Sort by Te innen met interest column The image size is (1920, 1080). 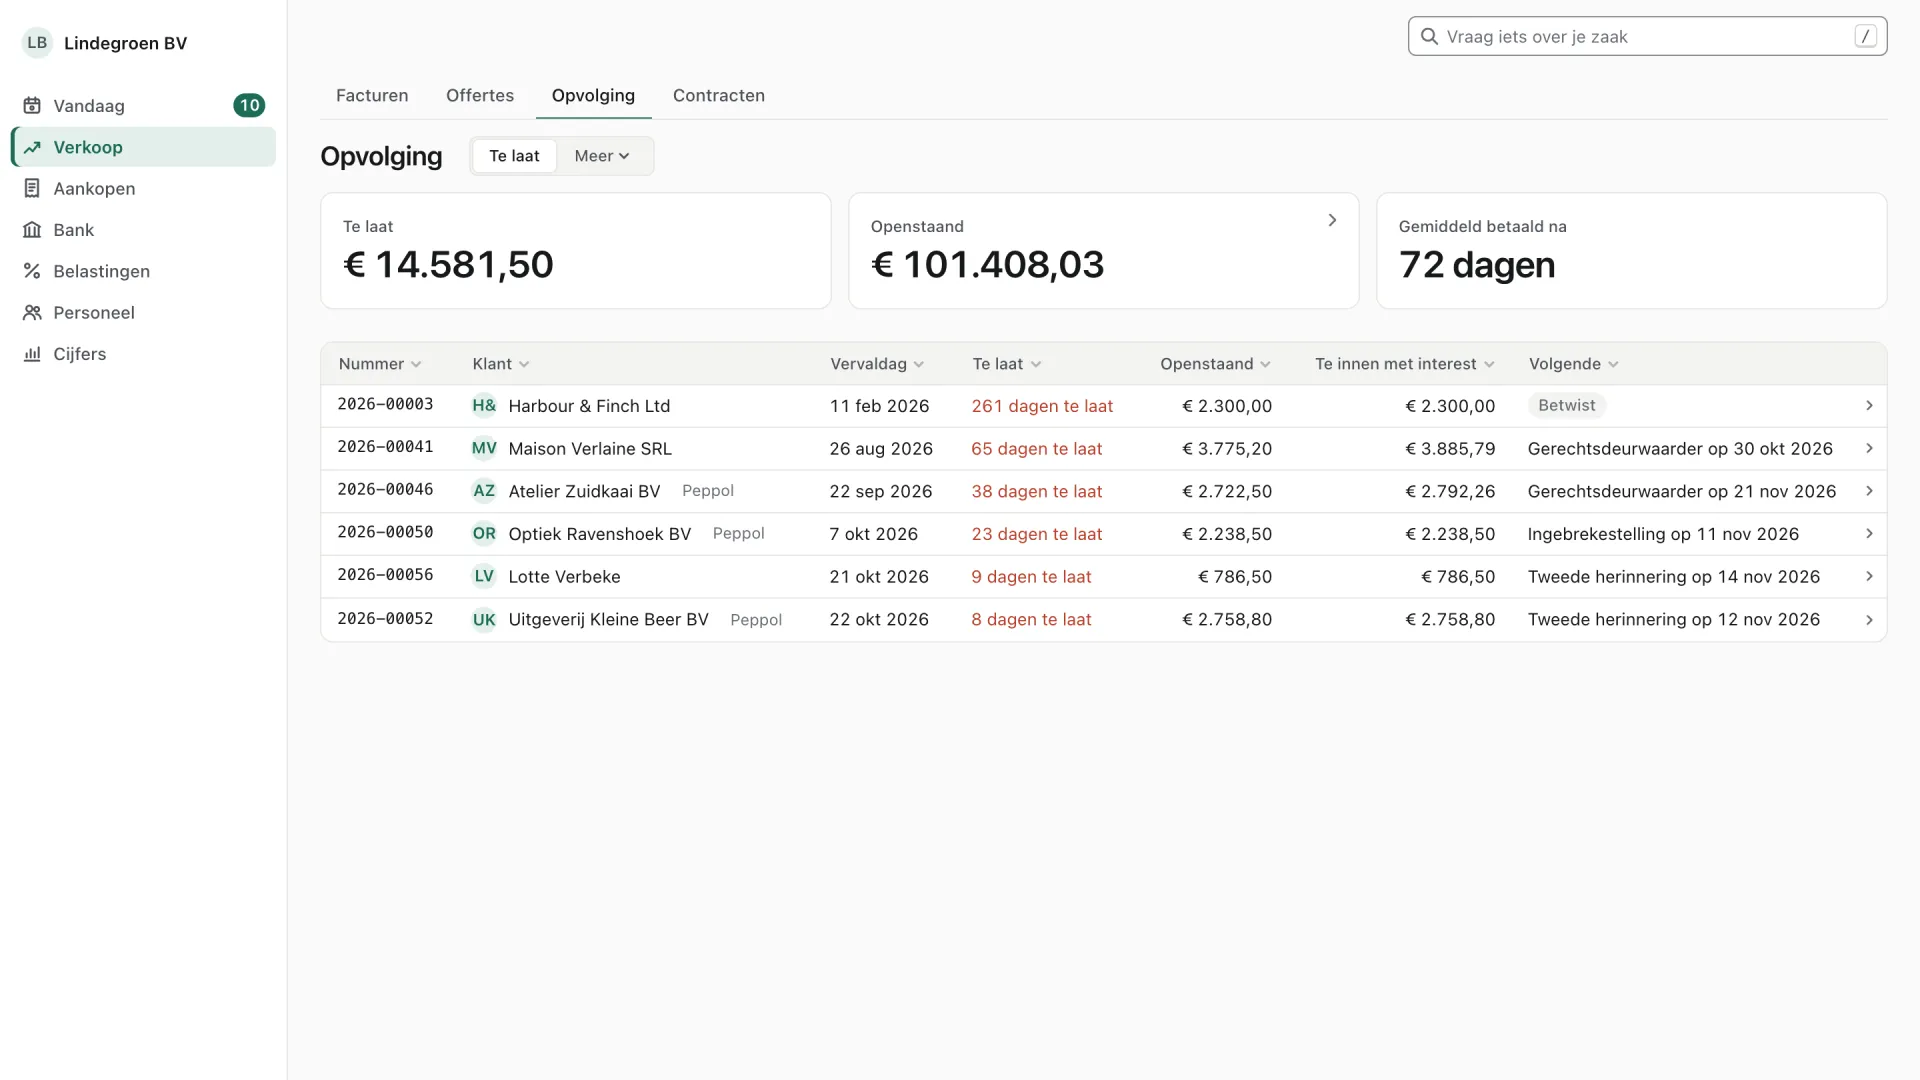pos(1405,364)
